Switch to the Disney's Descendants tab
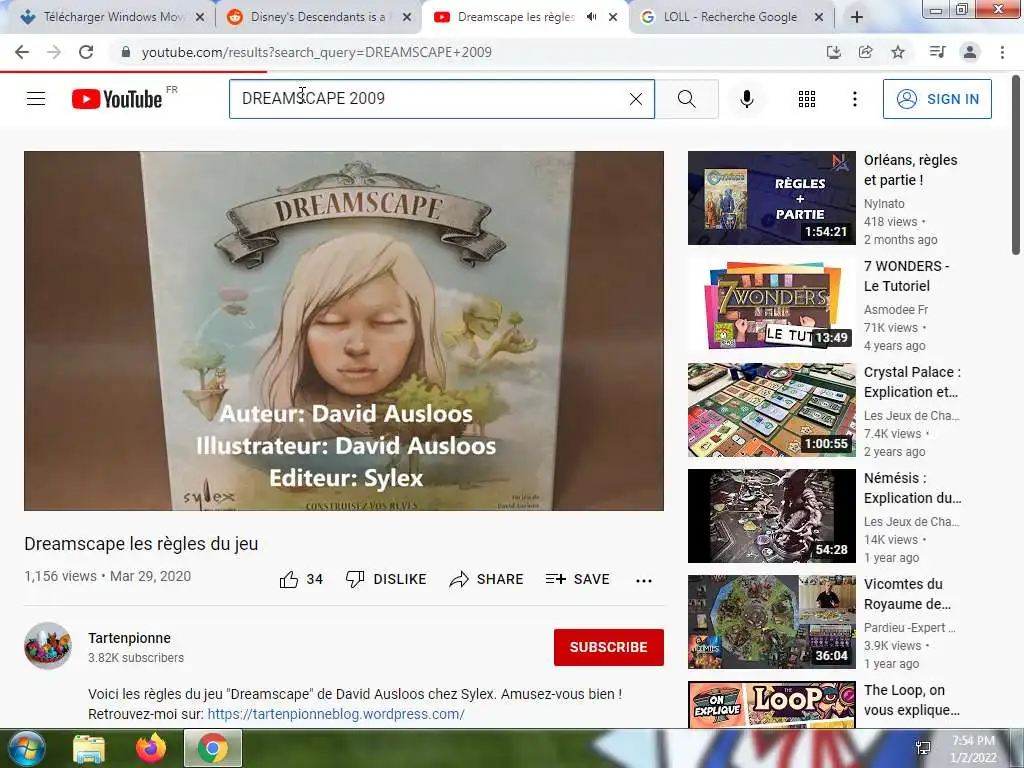The height and width of the screenshot is (768, 1024). tap(317, 17)
